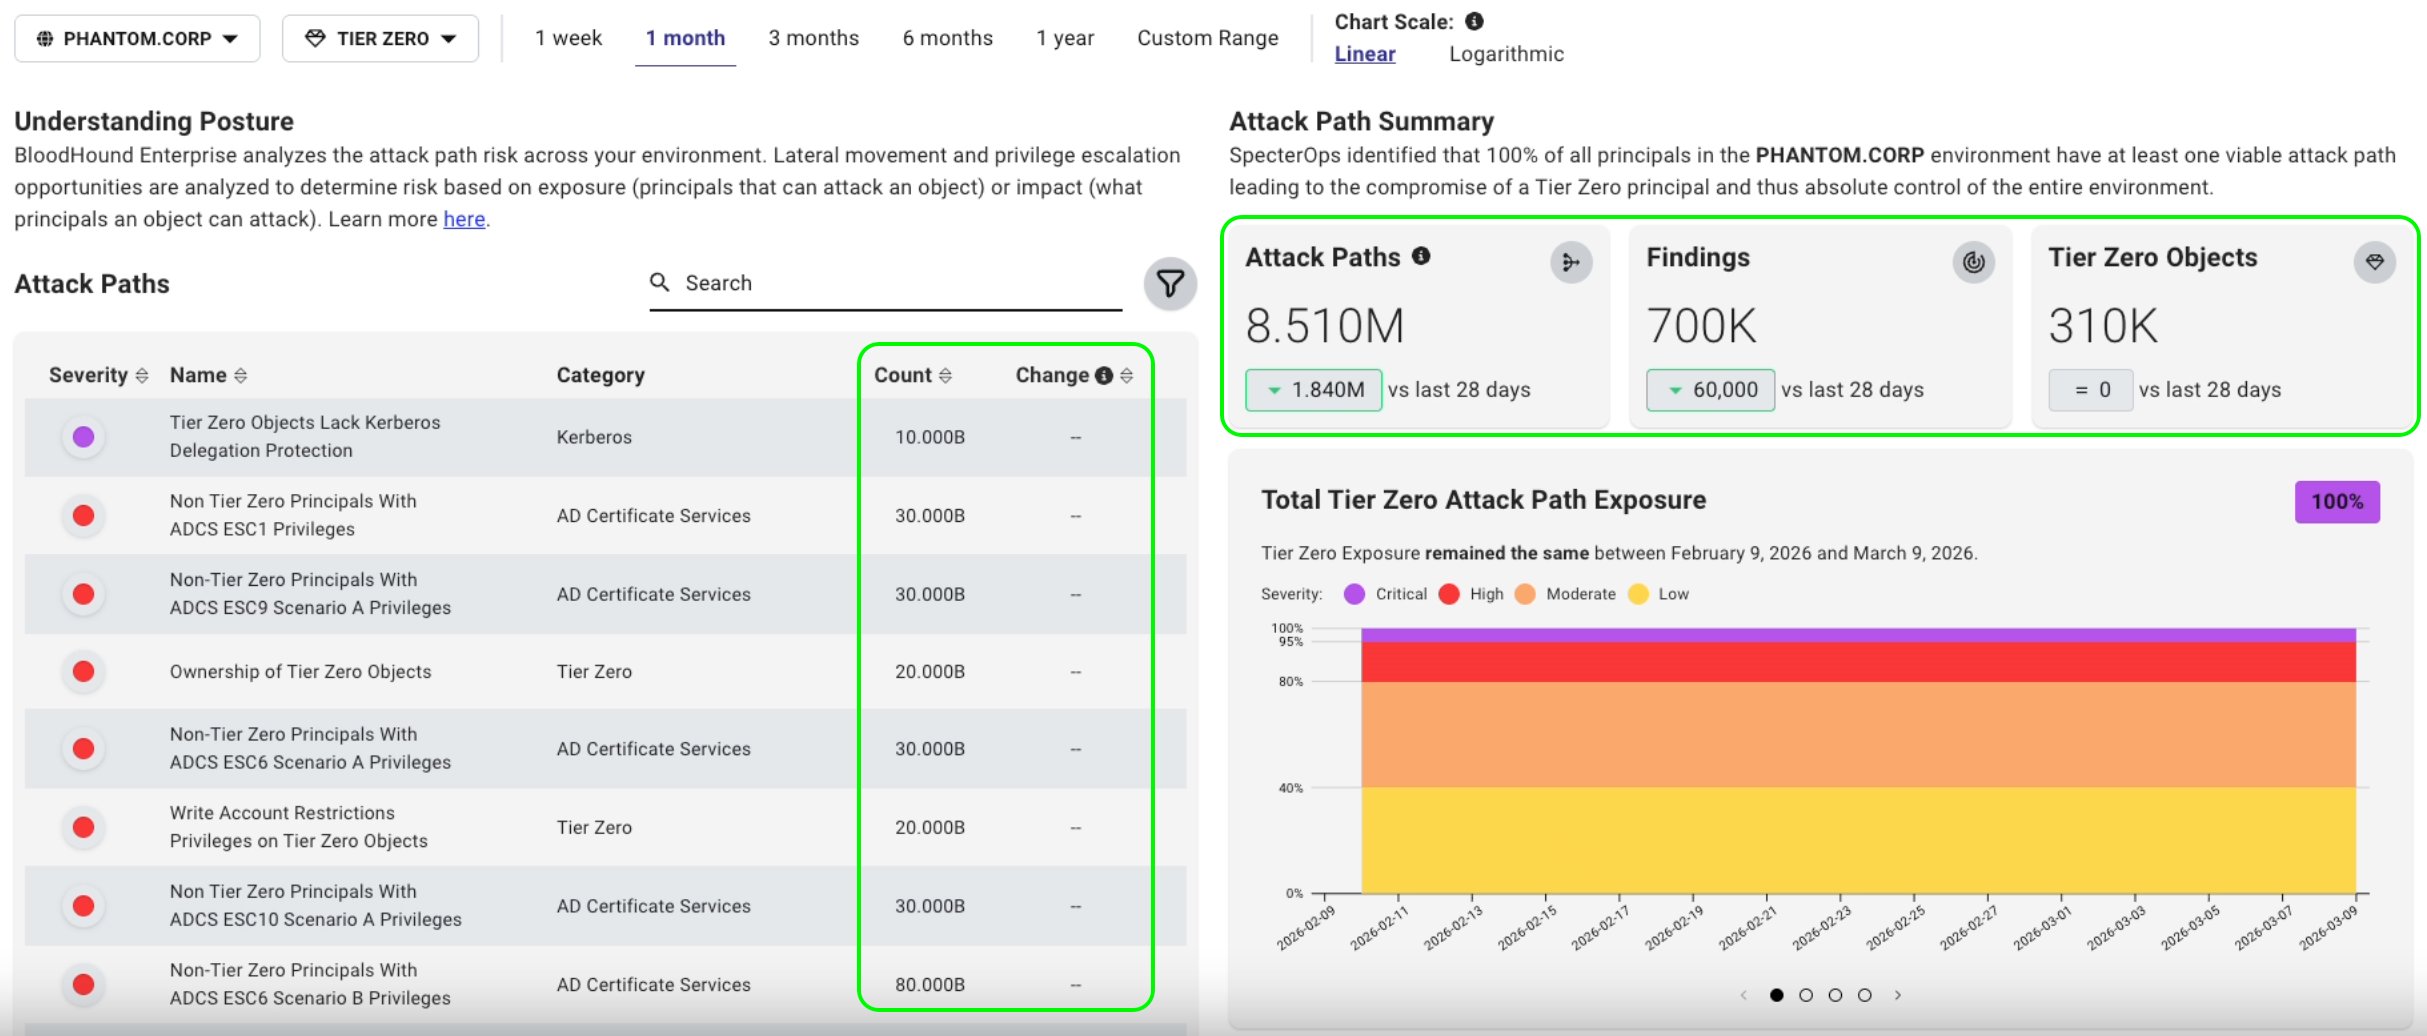This screenshot has width=2427, height=1036.
Task: Open 'ADCS ESC6 Scenario B Privileges' row
Action: coord(605,985)
